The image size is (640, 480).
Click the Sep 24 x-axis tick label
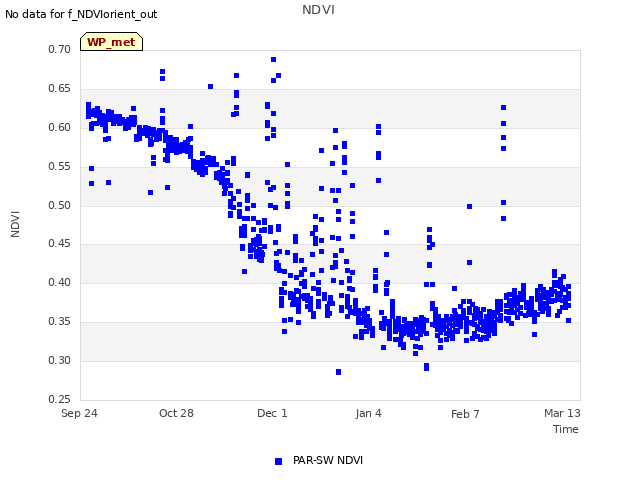[x=79, y=413]
